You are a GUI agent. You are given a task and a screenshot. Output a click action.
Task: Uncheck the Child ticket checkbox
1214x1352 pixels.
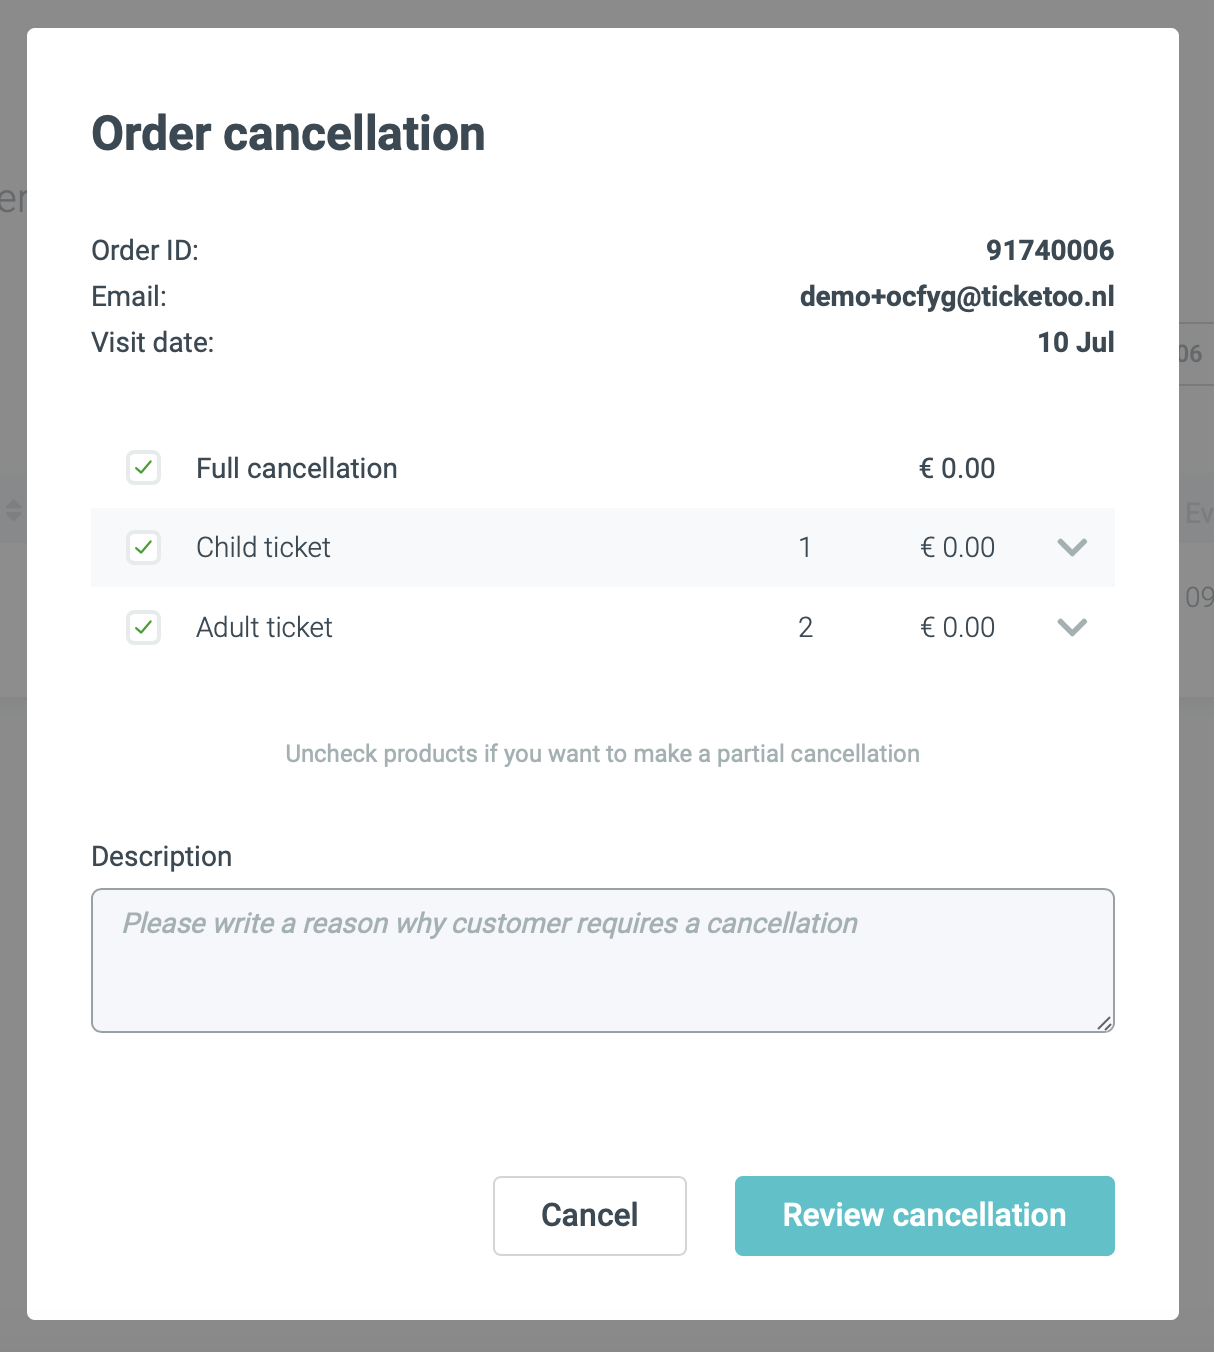[x=144, y=547]
